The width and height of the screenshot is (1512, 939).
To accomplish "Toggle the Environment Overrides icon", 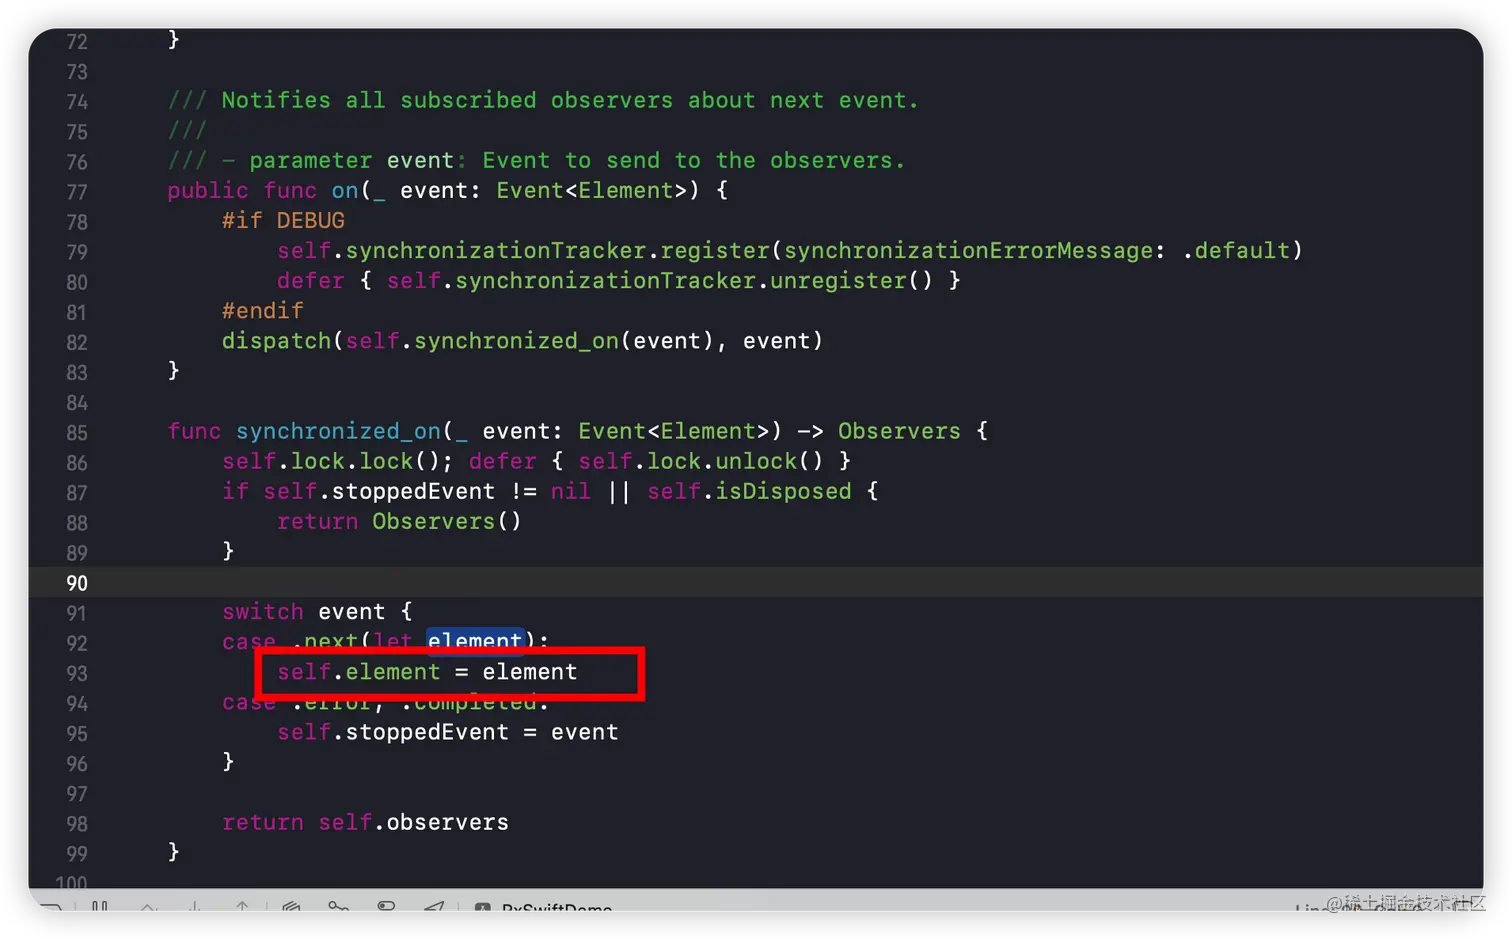I will 386,906.
